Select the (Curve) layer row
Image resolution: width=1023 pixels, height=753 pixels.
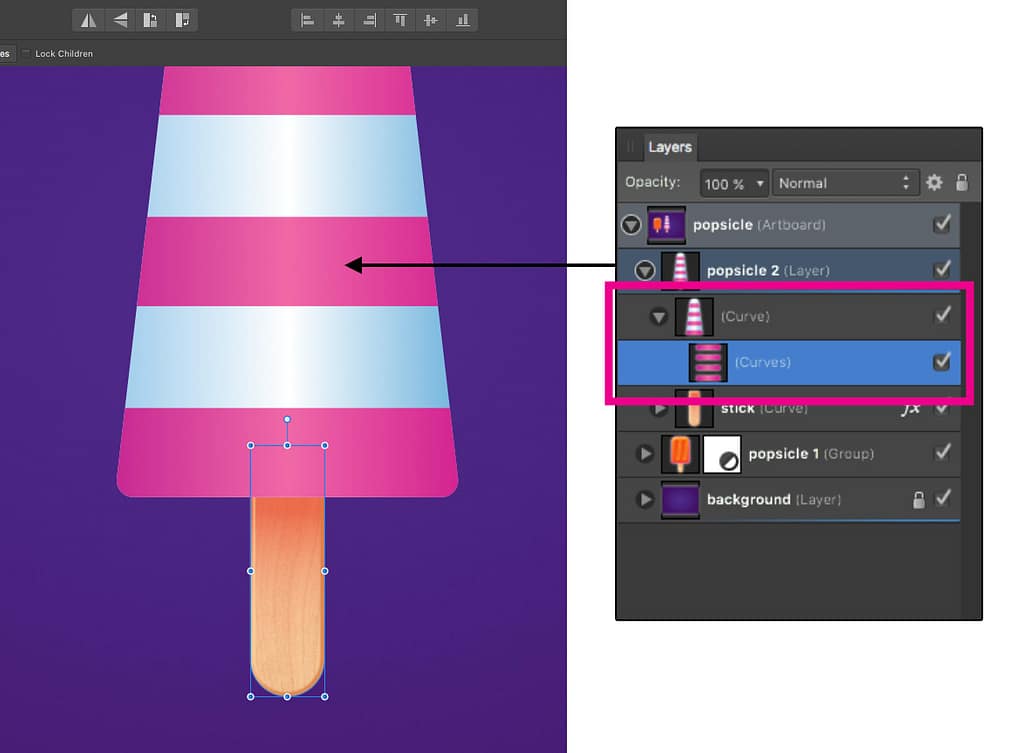[788, 316]
